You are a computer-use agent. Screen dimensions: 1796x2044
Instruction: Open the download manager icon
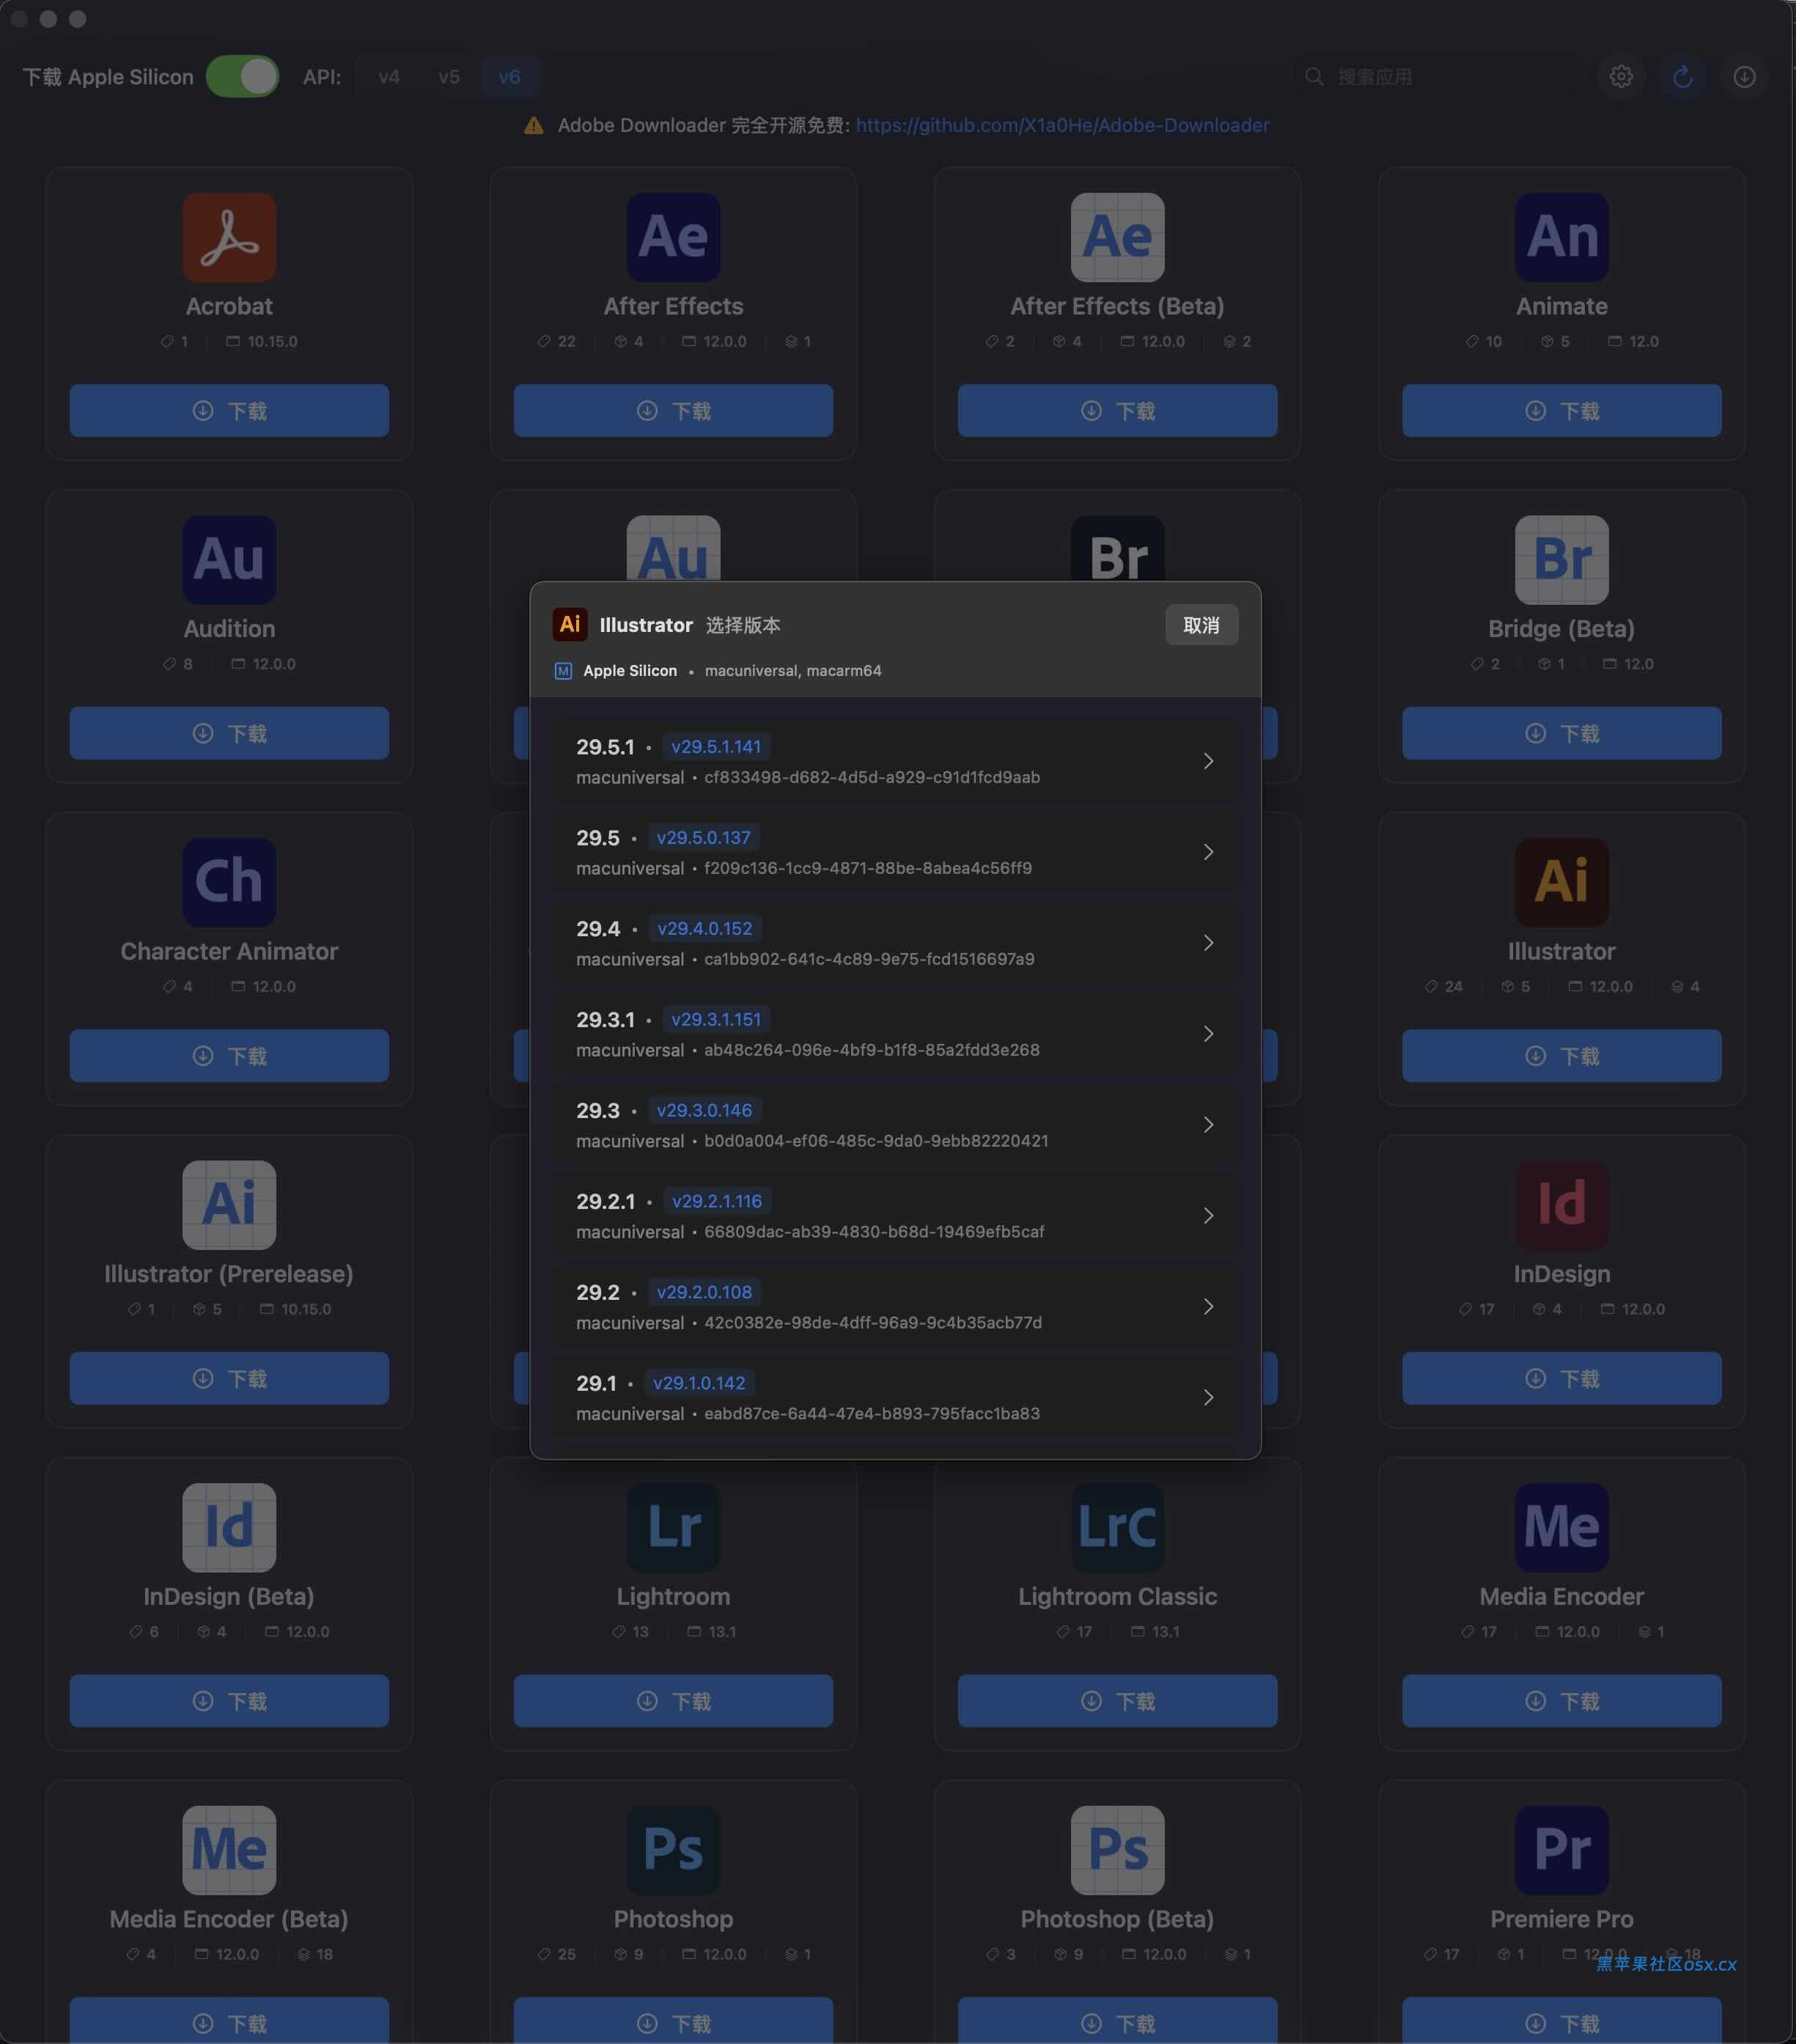pos(1744,77)
